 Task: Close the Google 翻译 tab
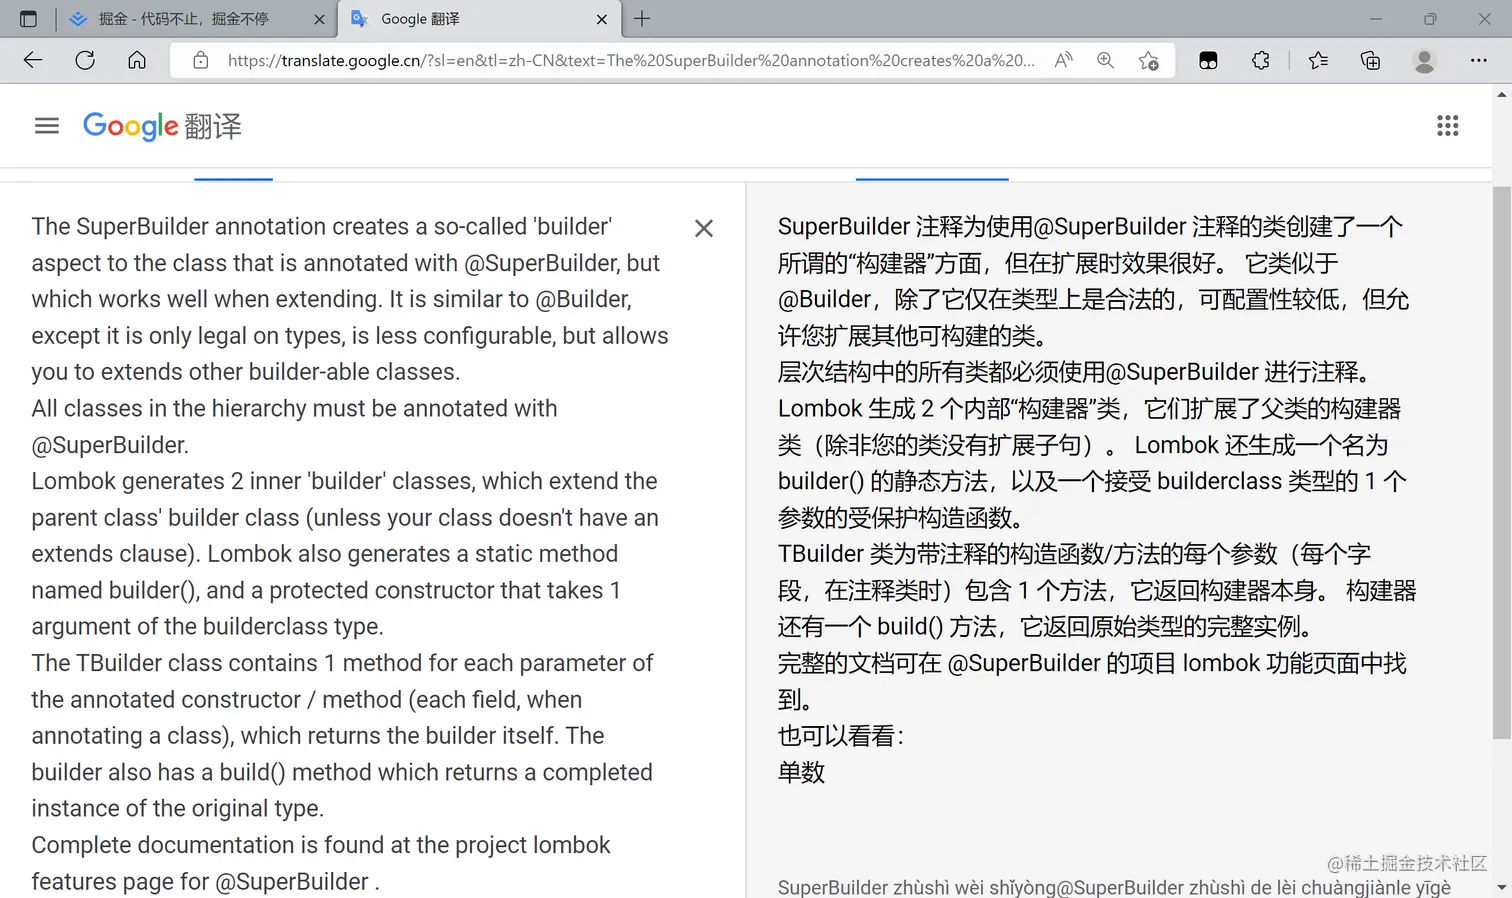point(601,19)
